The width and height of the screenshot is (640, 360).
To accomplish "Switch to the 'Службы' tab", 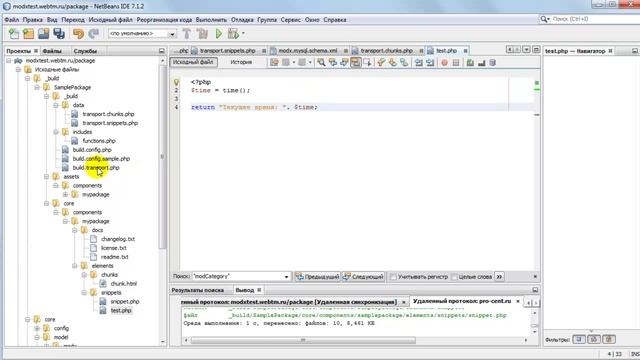I will point(85,51).
